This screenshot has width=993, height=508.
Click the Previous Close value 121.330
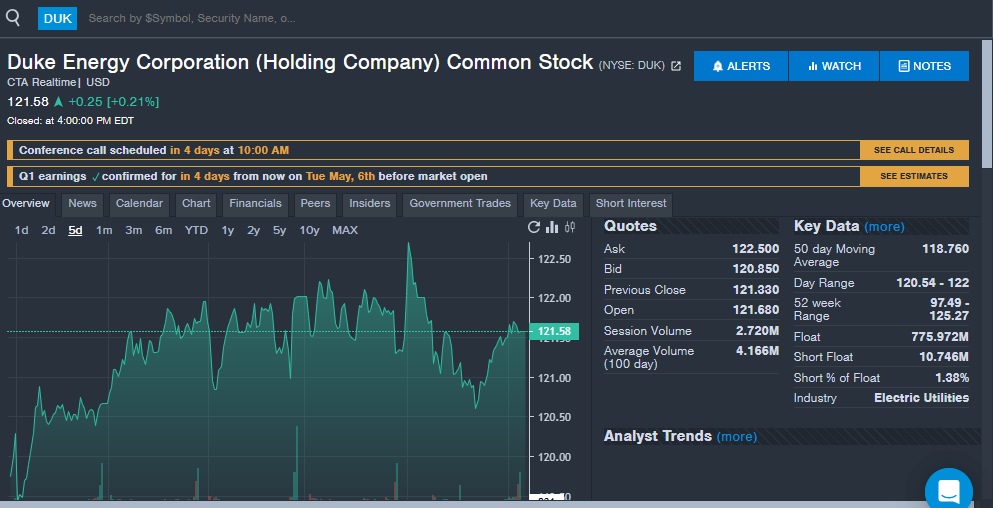tap(756, 289)
